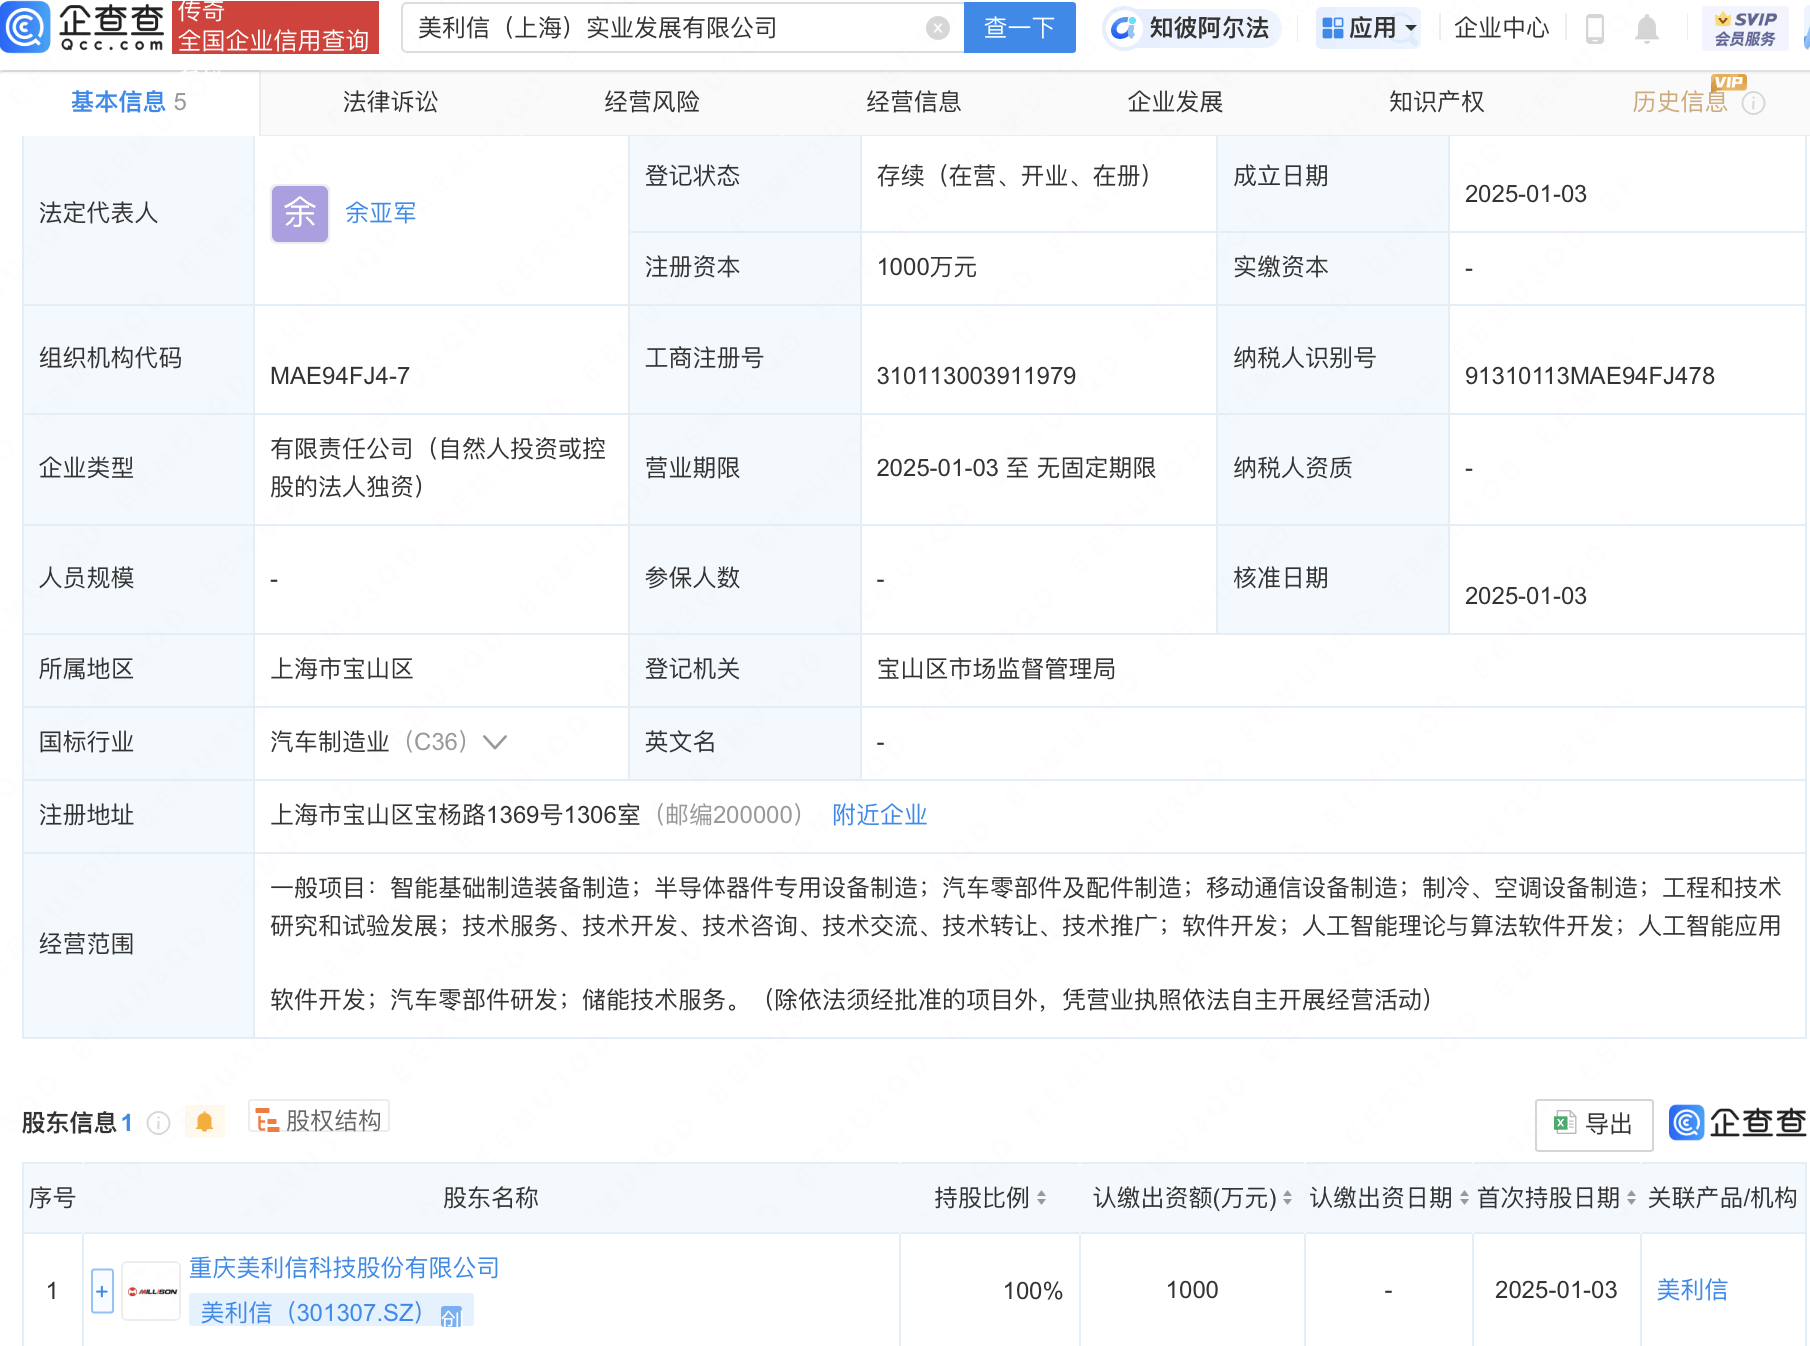Image resolution: width=1810 pixels, height=1346 pixels.
Task: Select the 宝山区市场监督管理局 text
Action: click(996, 669)
